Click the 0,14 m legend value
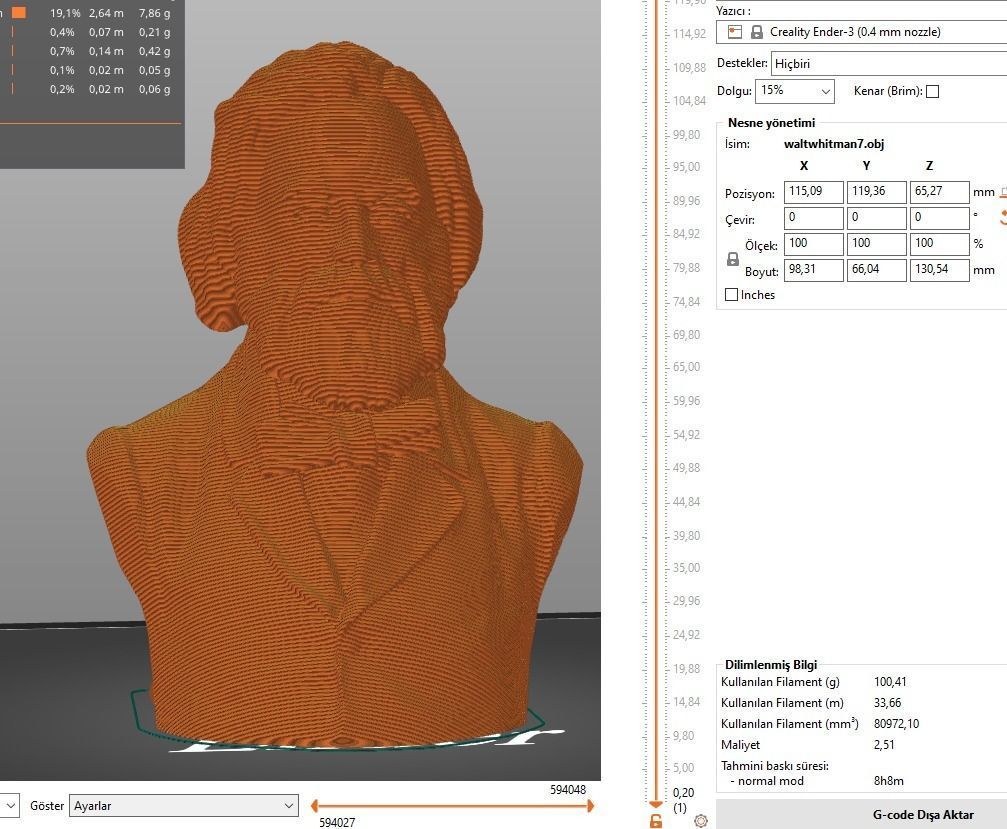The width and height of the screenshot is (1007, 829). (x=106, y=51)
